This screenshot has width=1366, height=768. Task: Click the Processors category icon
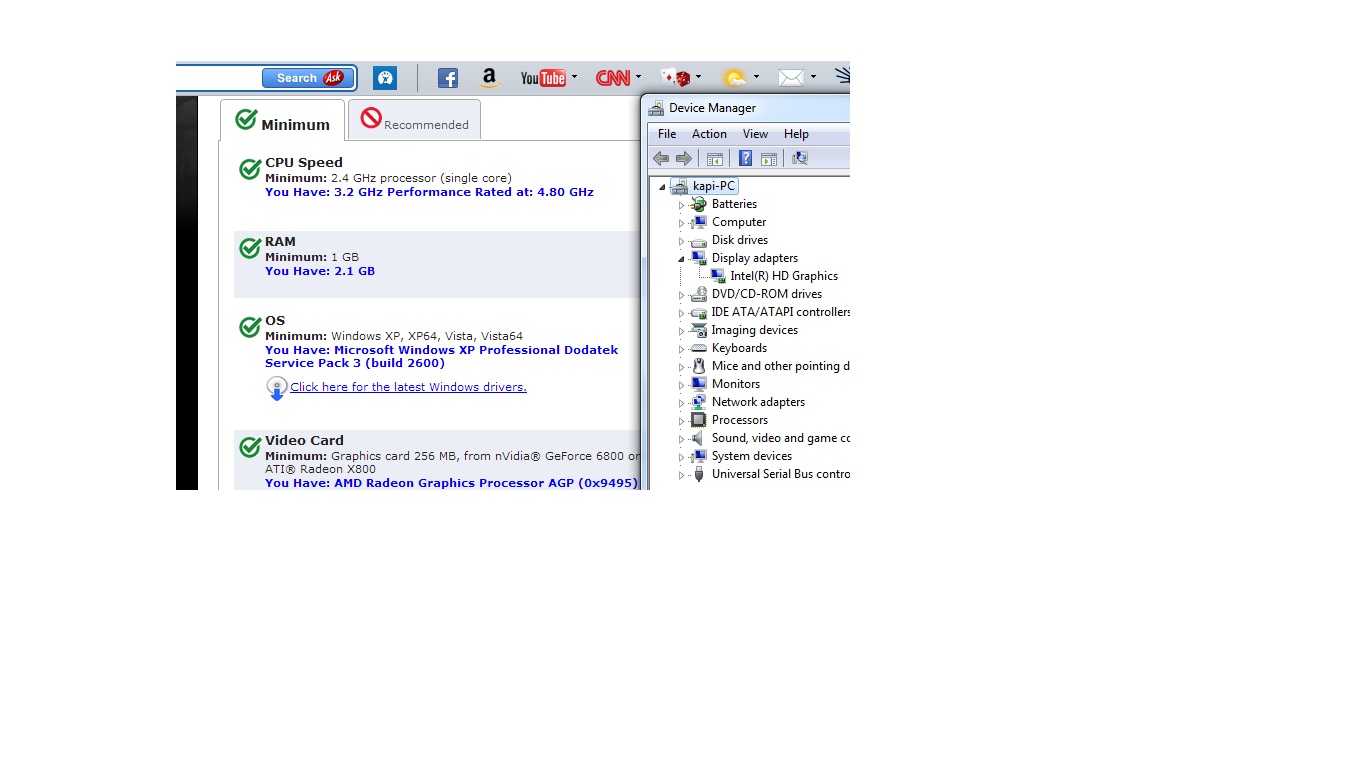(x=698, y=420)
